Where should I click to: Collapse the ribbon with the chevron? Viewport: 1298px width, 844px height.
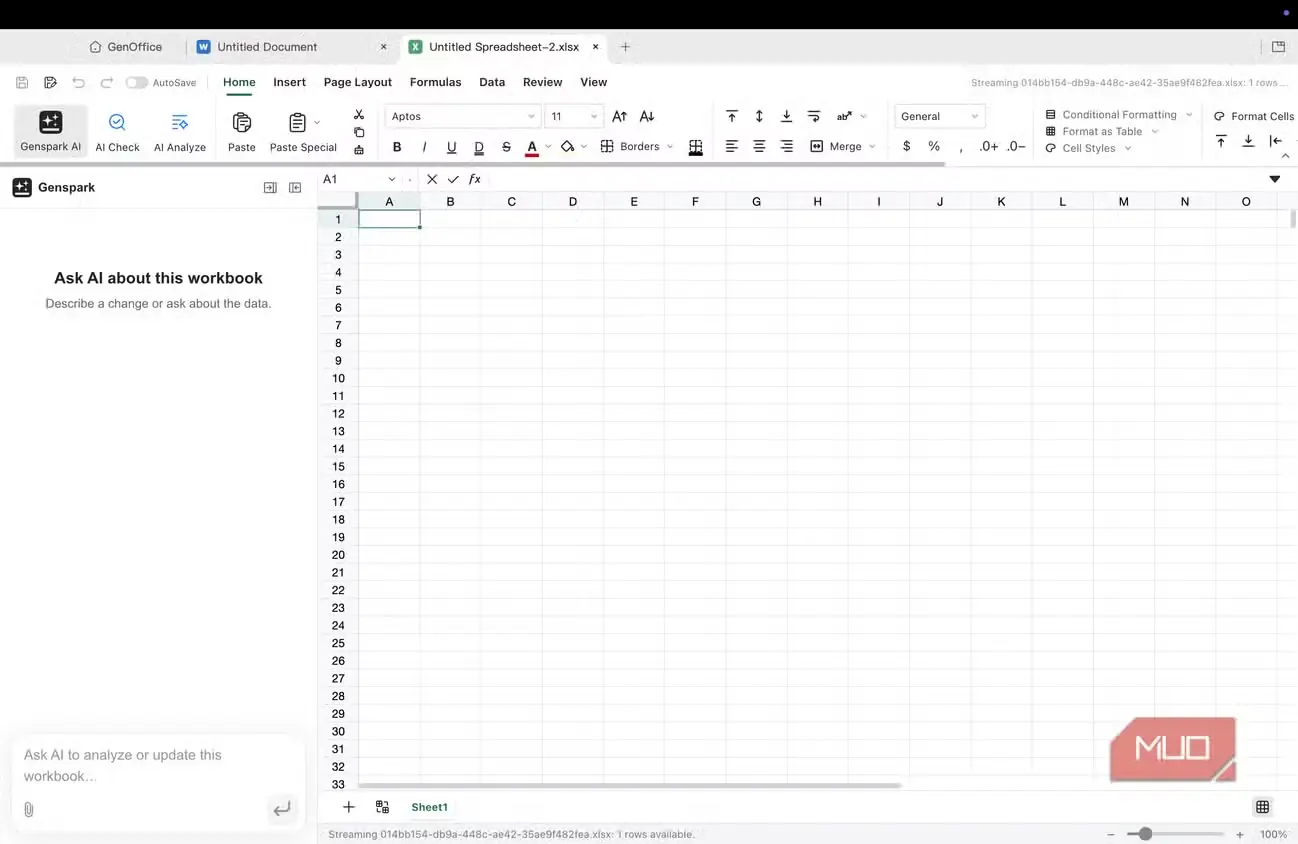coord(1287,156)
